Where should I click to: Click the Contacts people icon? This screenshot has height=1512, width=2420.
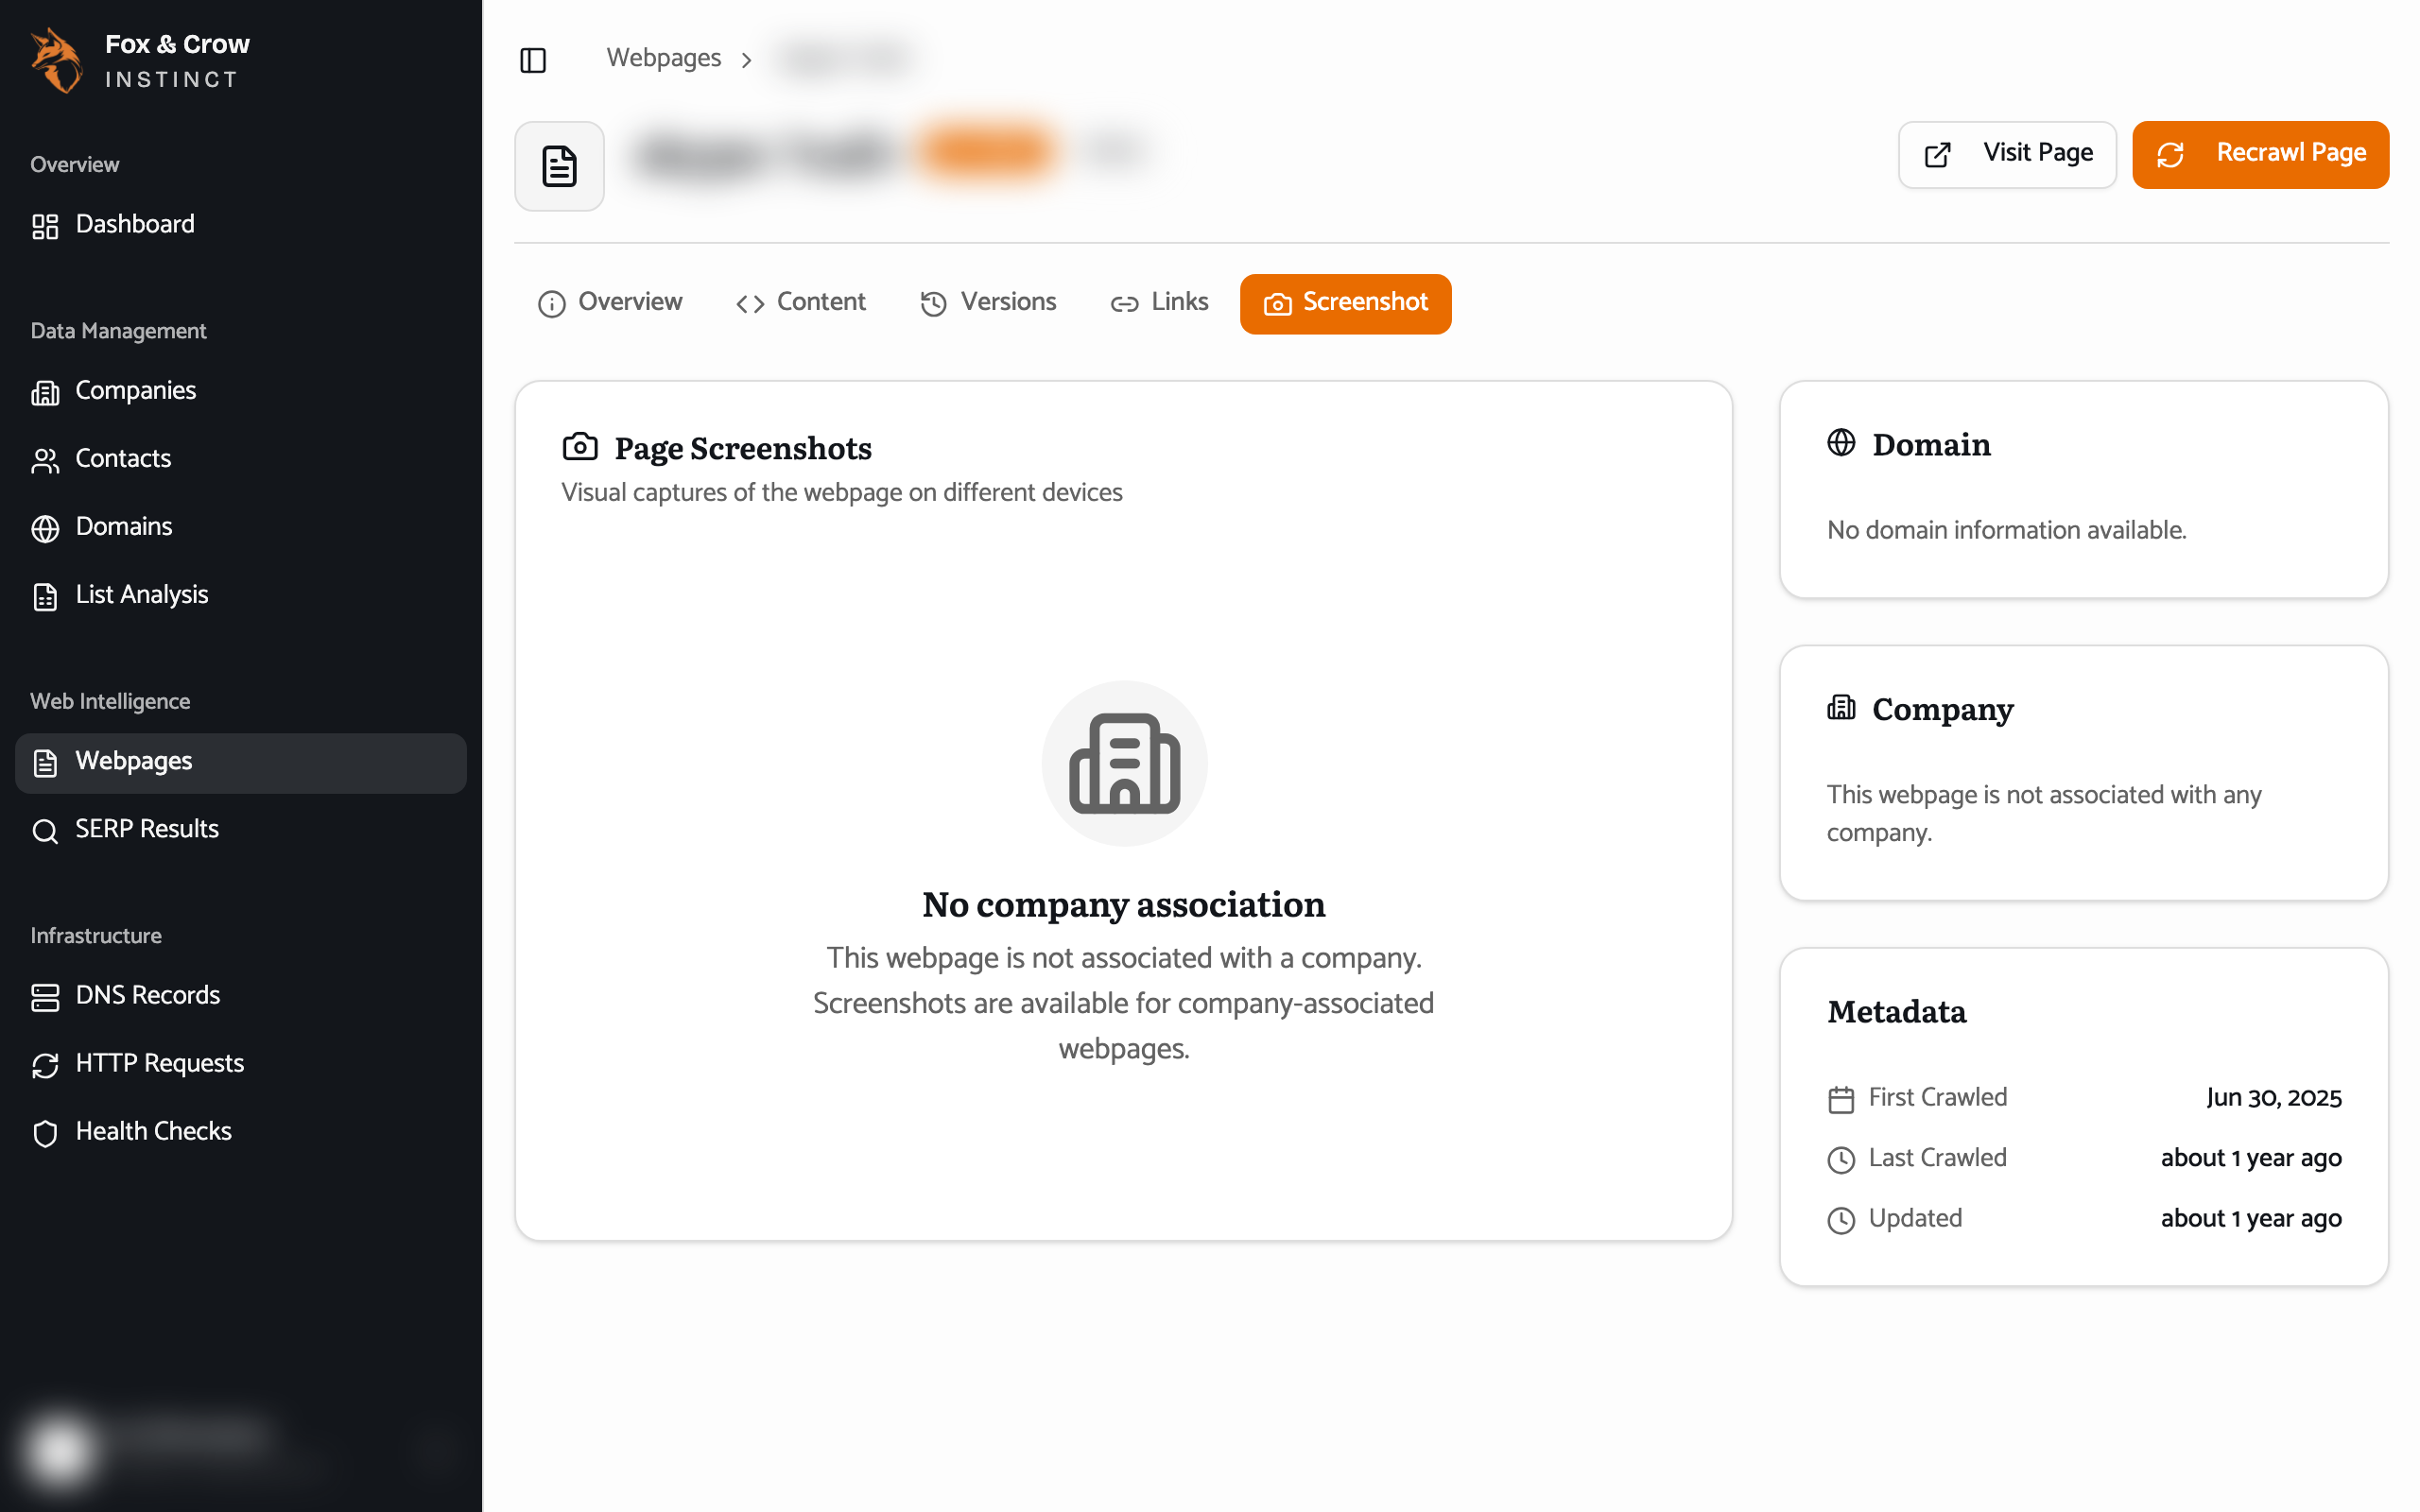coord(45,460)
